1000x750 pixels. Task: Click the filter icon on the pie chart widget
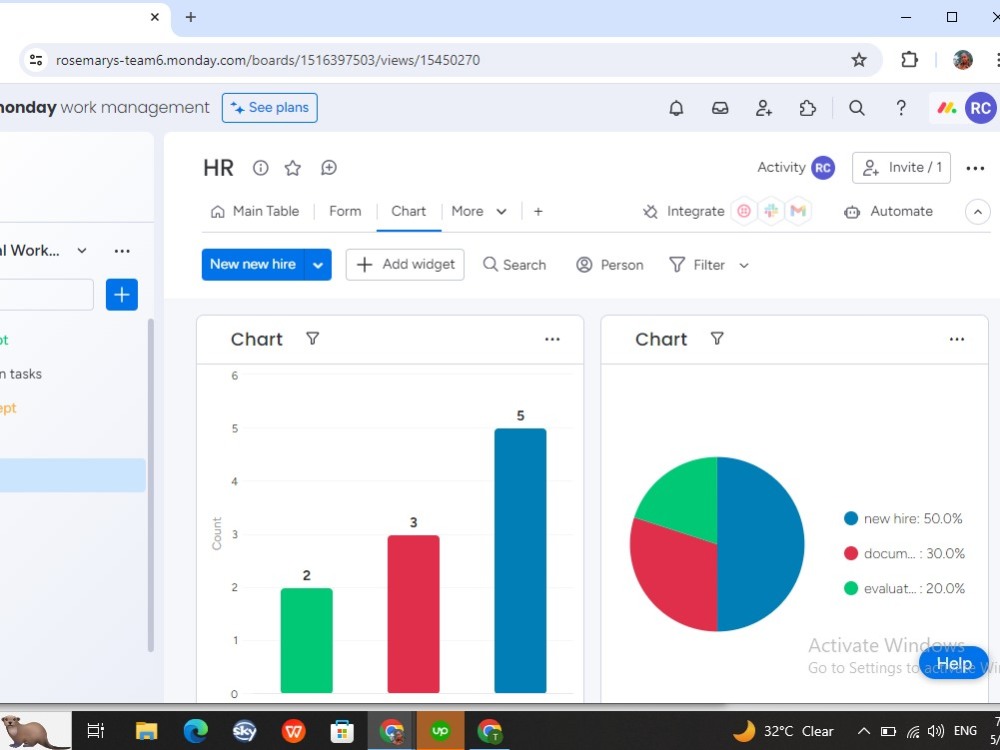coord(717,339)
